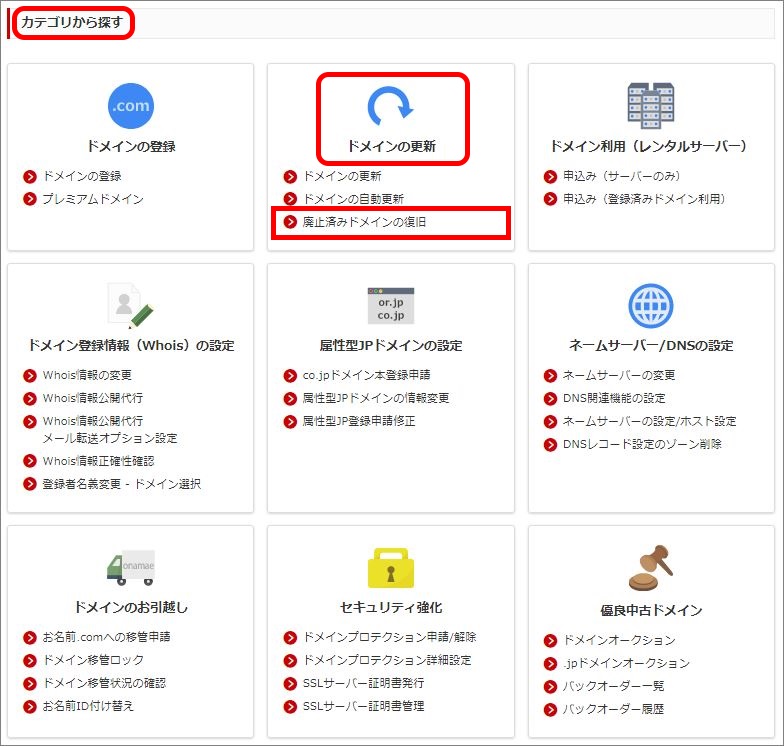The image size is (784, 746).
Task: Click the yellow padlock security icon
Action: tap(390, 568)
